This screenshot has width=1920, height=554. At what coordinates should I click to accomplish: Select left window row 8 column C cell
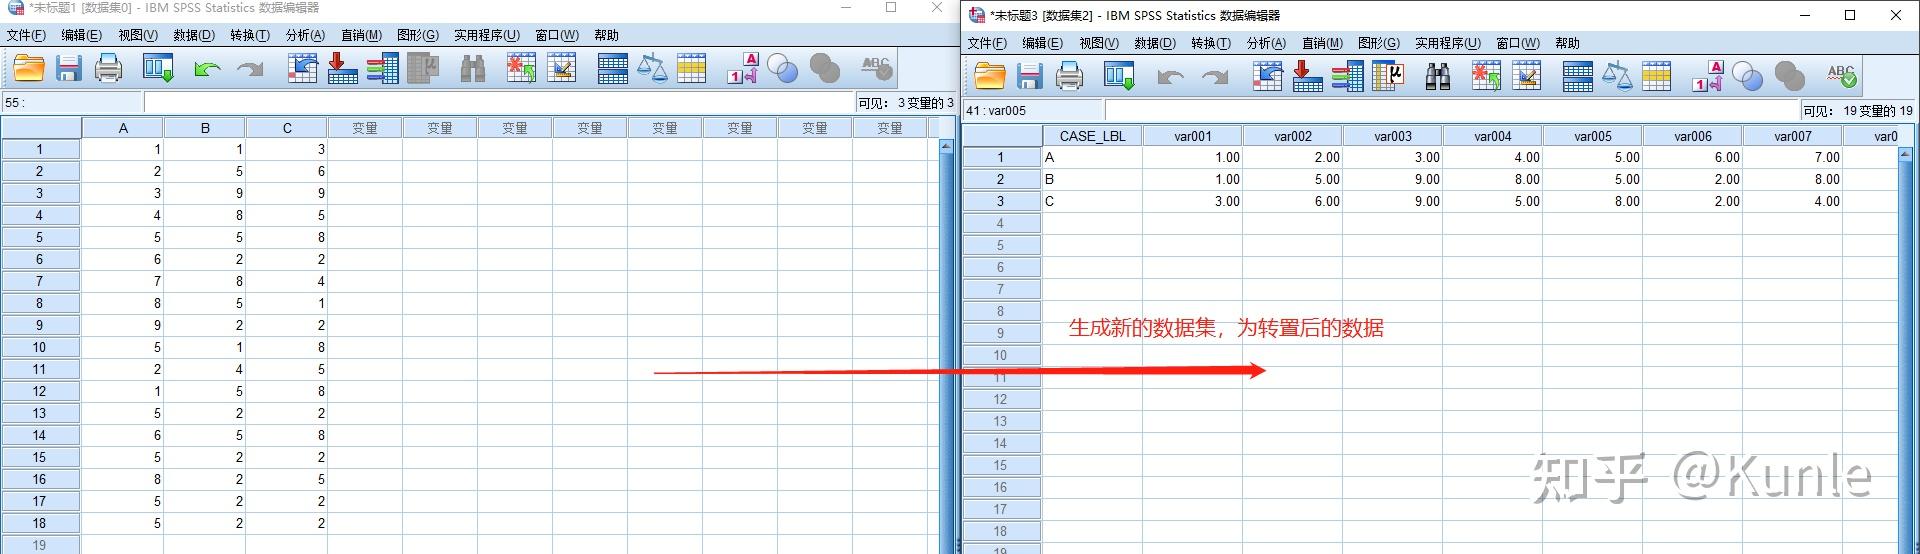[x=287, y=303]
